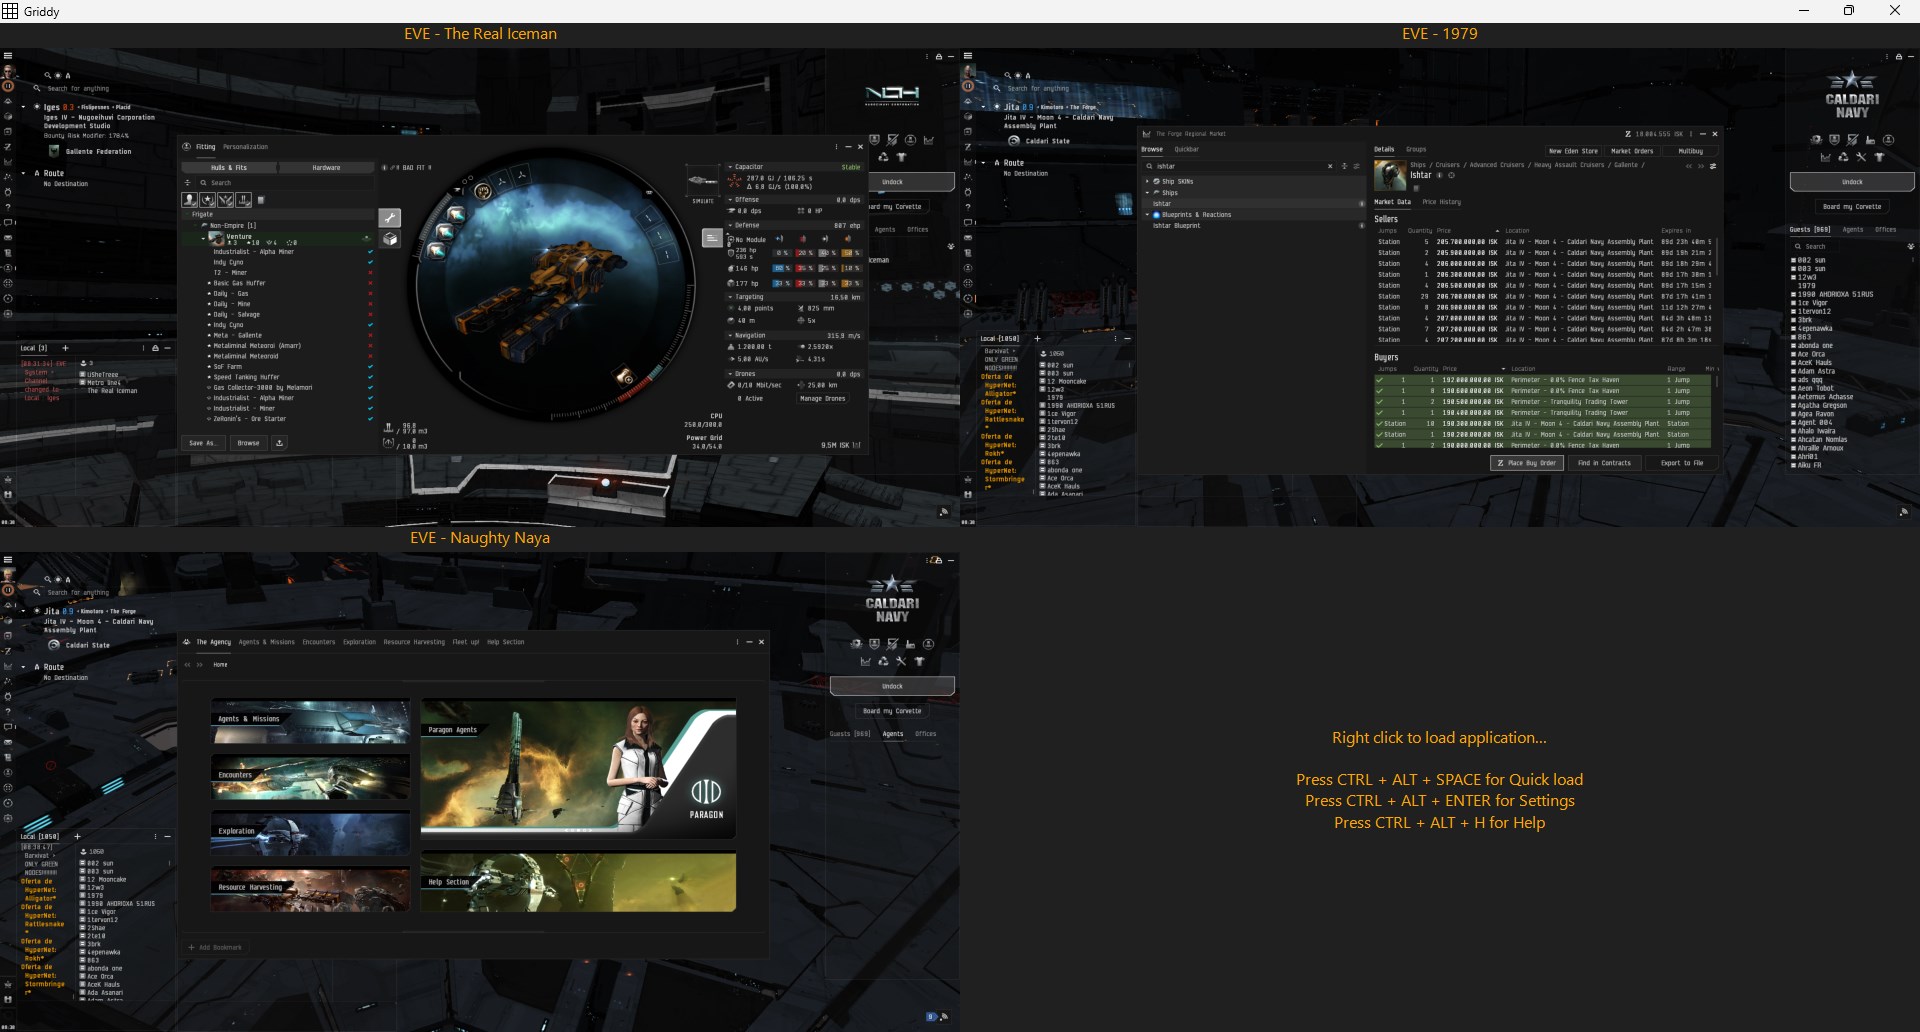Collapse the Offense section in Fitting stats
Viewport: 1920px width, 1032px height.
click(730, 200)
